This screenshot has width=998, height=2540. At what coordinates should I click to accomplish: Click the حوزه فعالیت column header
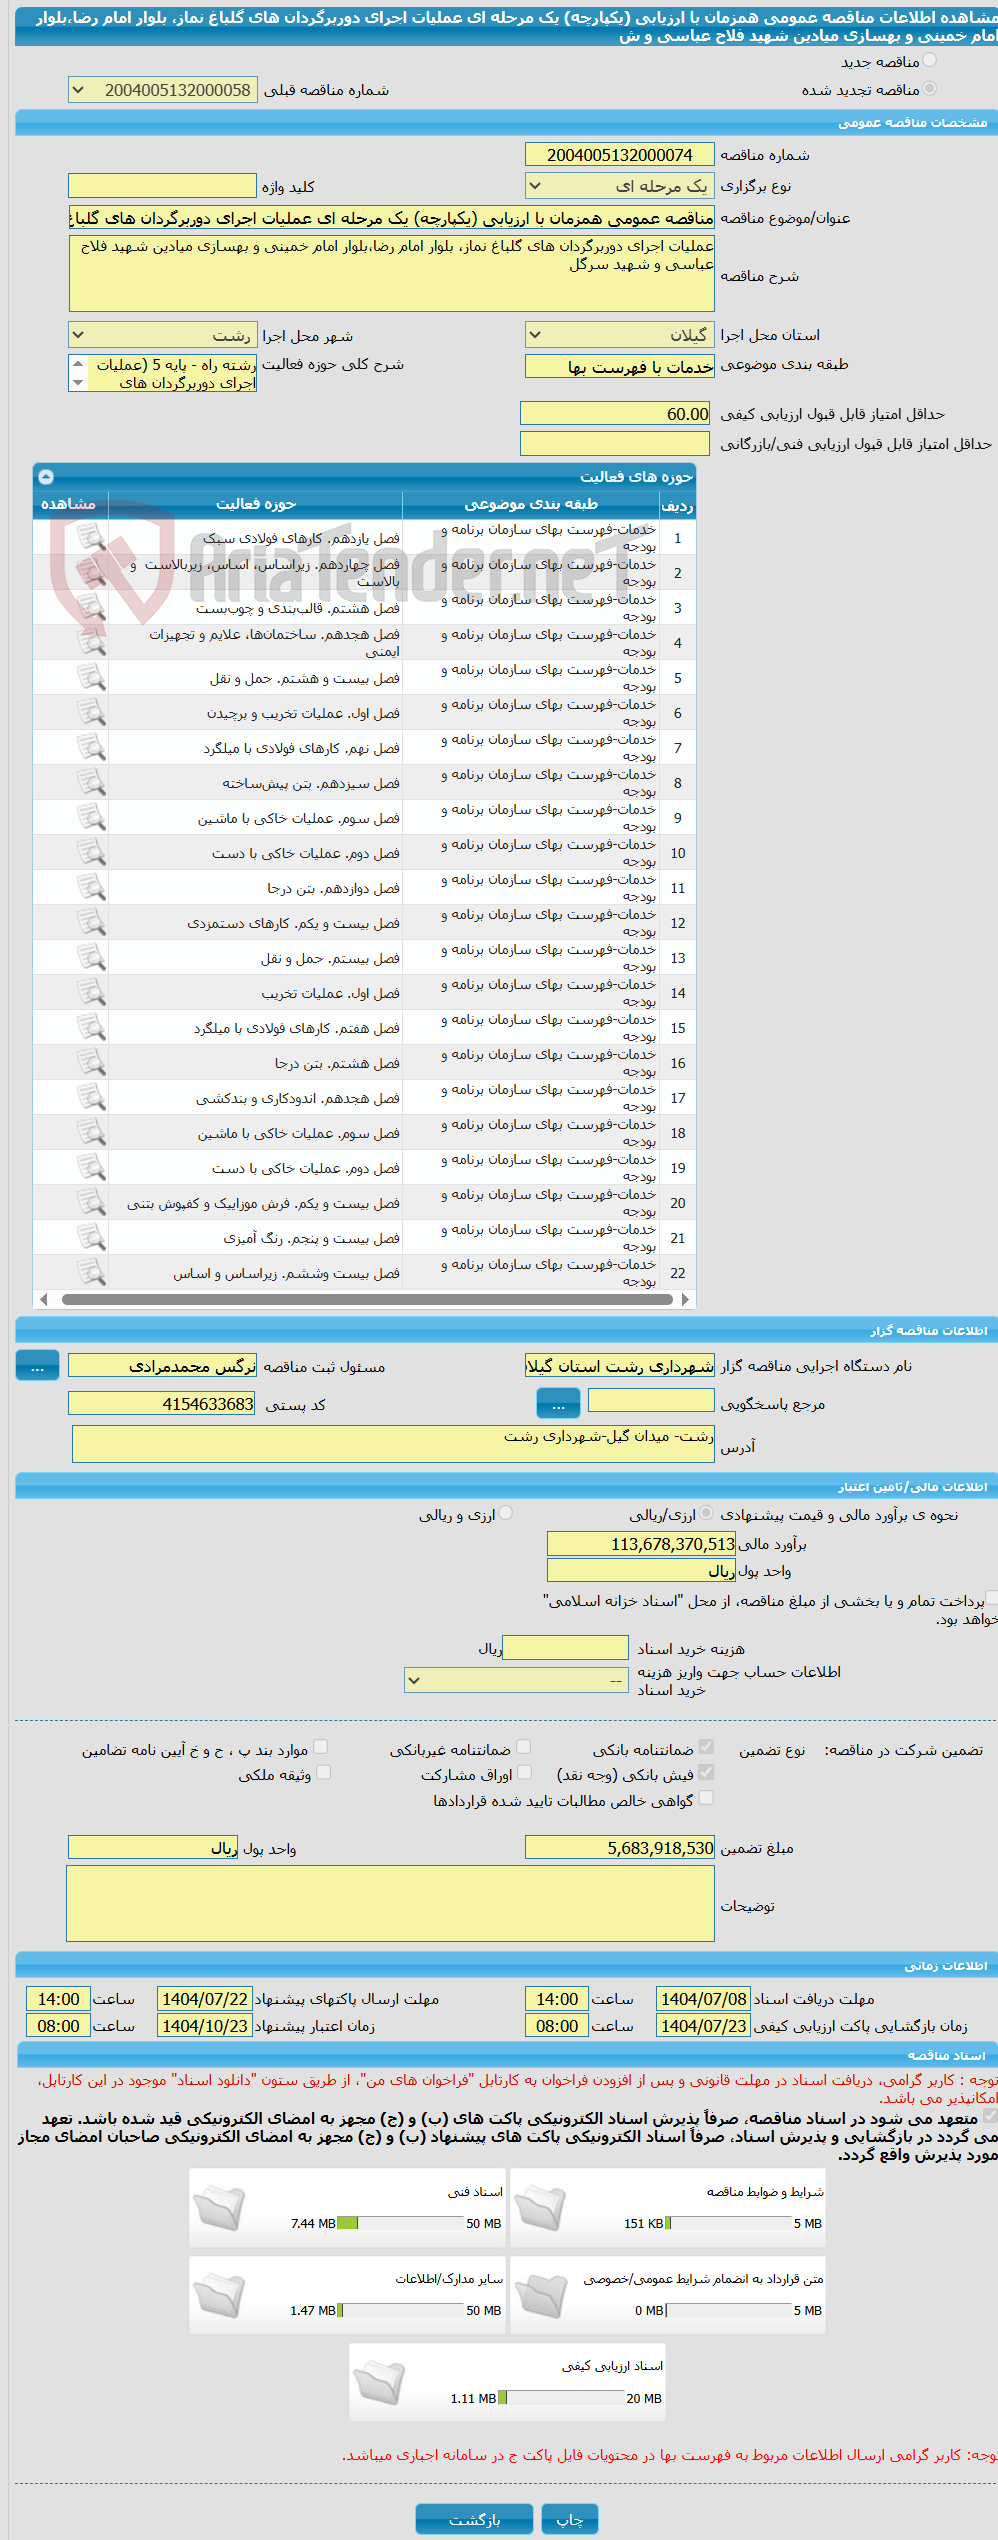point(256,504)
